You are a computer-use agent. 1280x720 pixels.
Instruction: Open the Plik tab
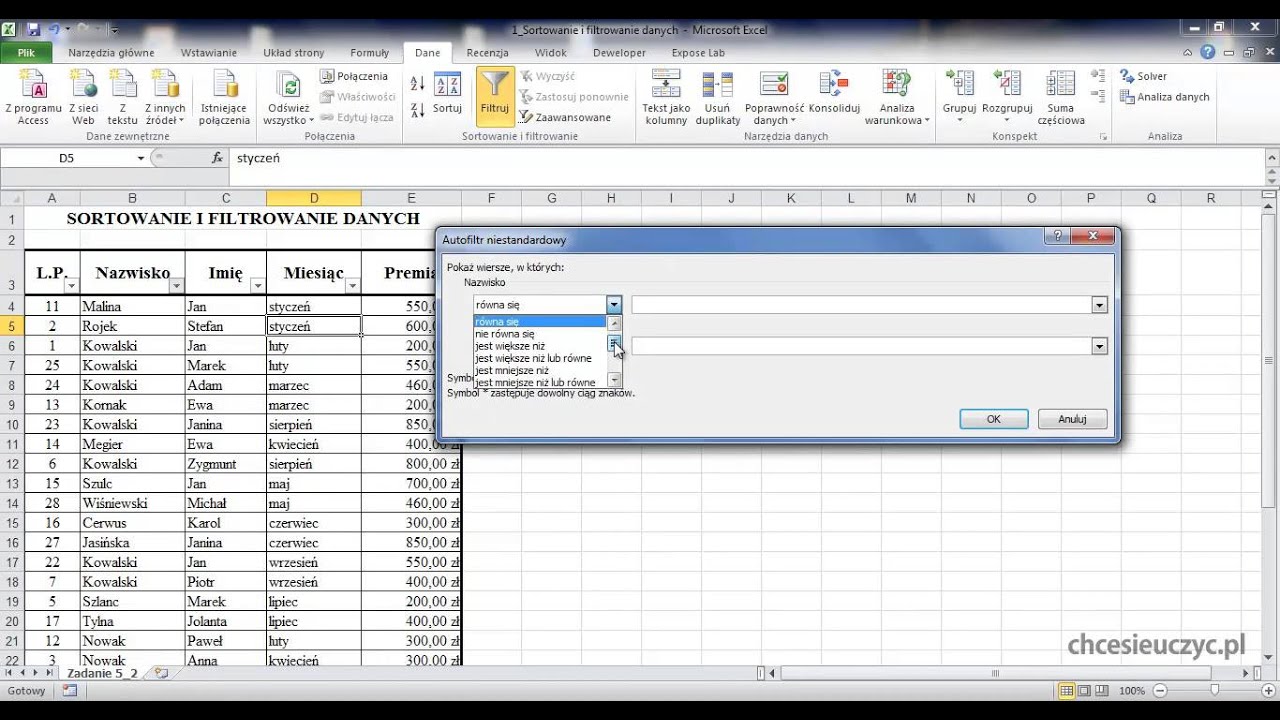click(27, 53)
